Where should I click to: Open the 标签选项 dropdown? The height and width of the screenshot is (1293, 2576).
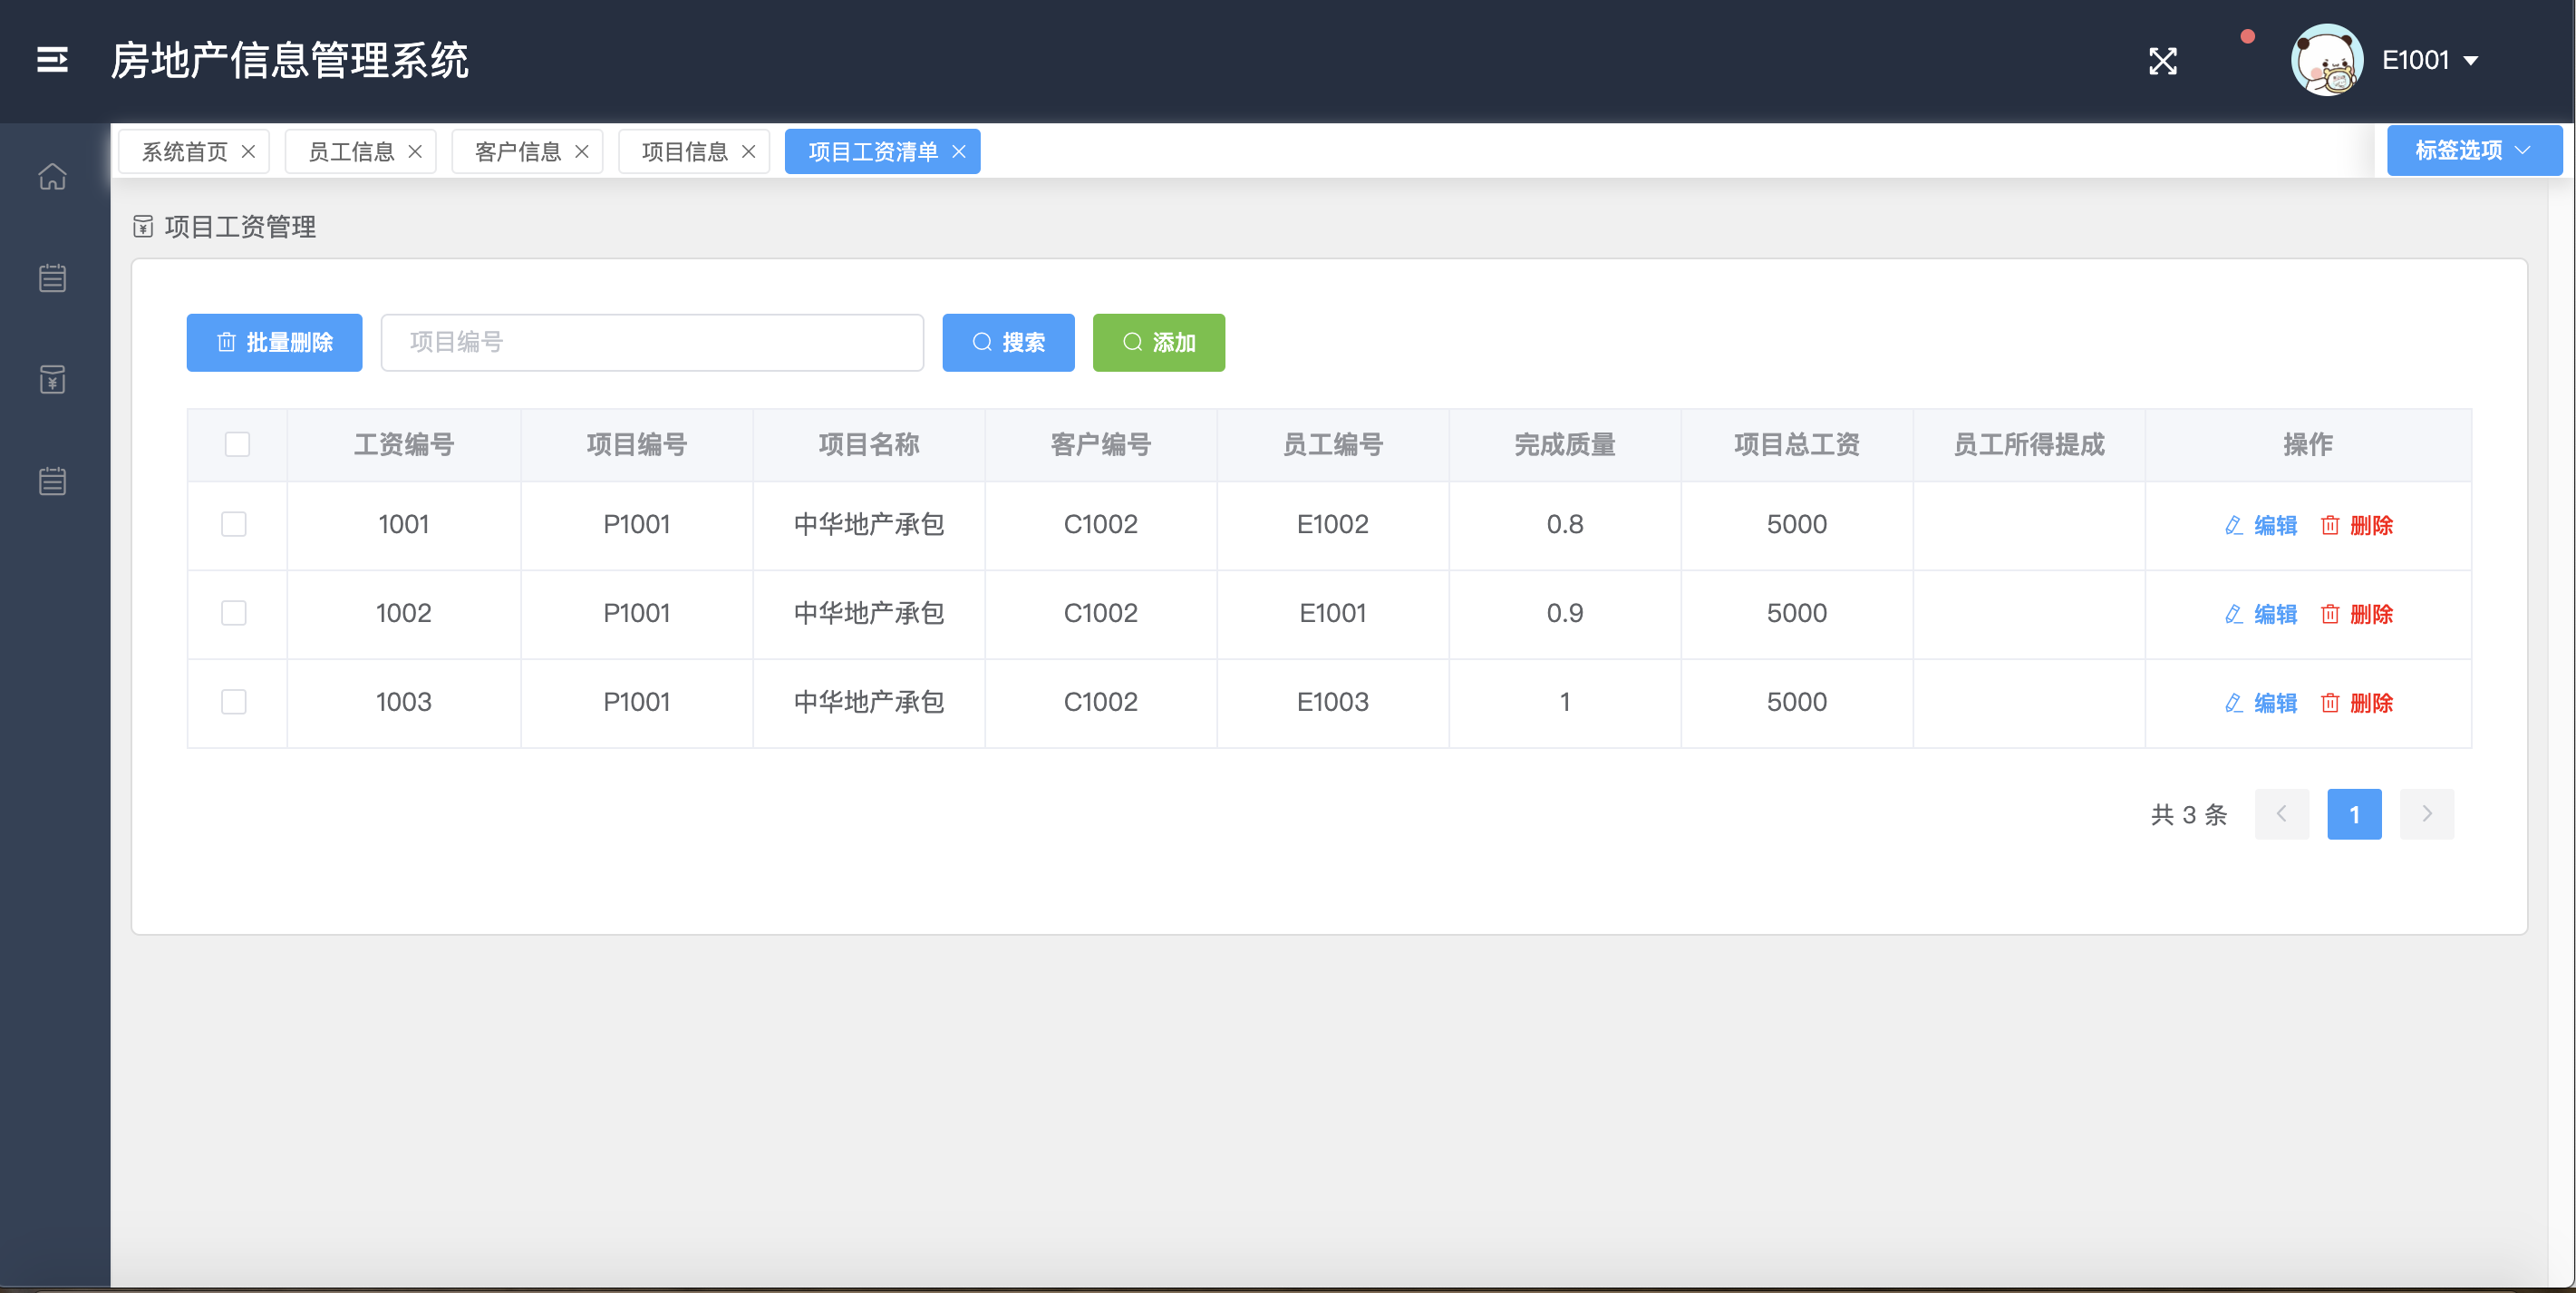point(2472,150)
